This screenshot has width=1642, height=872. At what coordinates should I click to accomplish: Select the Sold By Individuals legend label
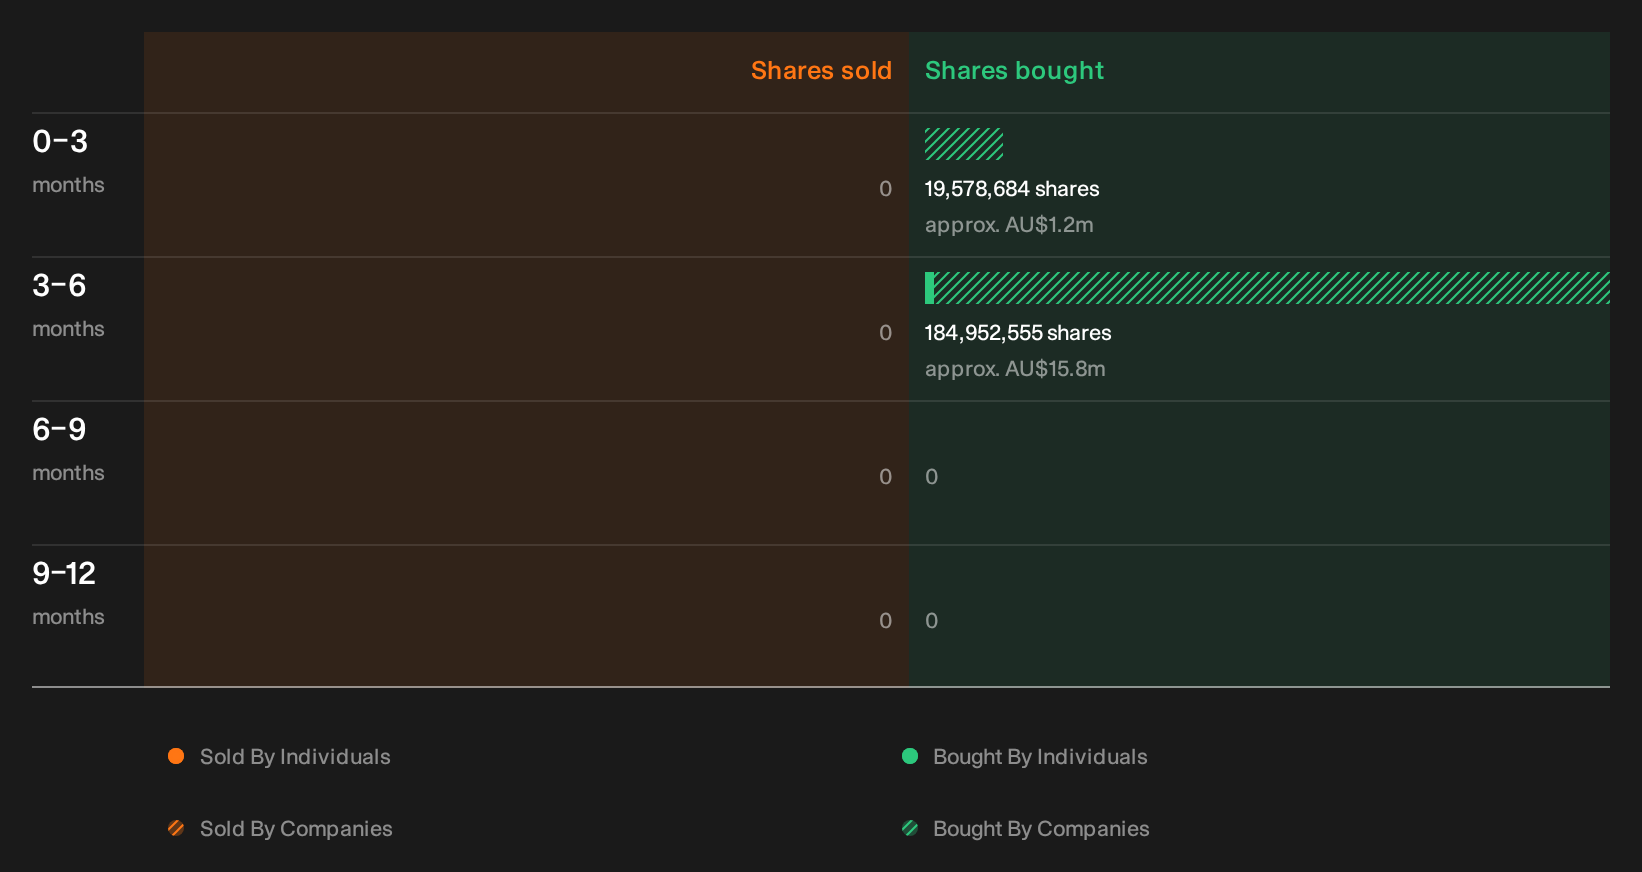[295, 757]
